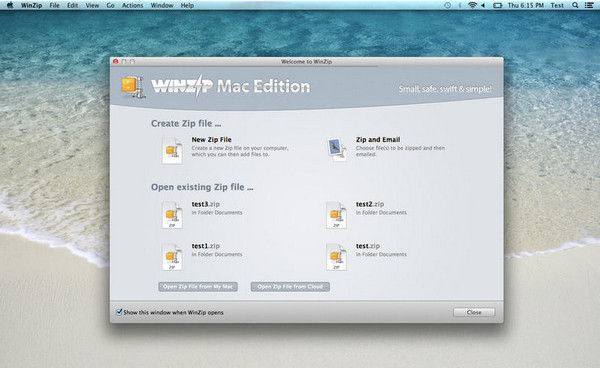Screen dimensions: 600x368
Task: Click the Test user name in menu bar
Action: coord(557,5)
